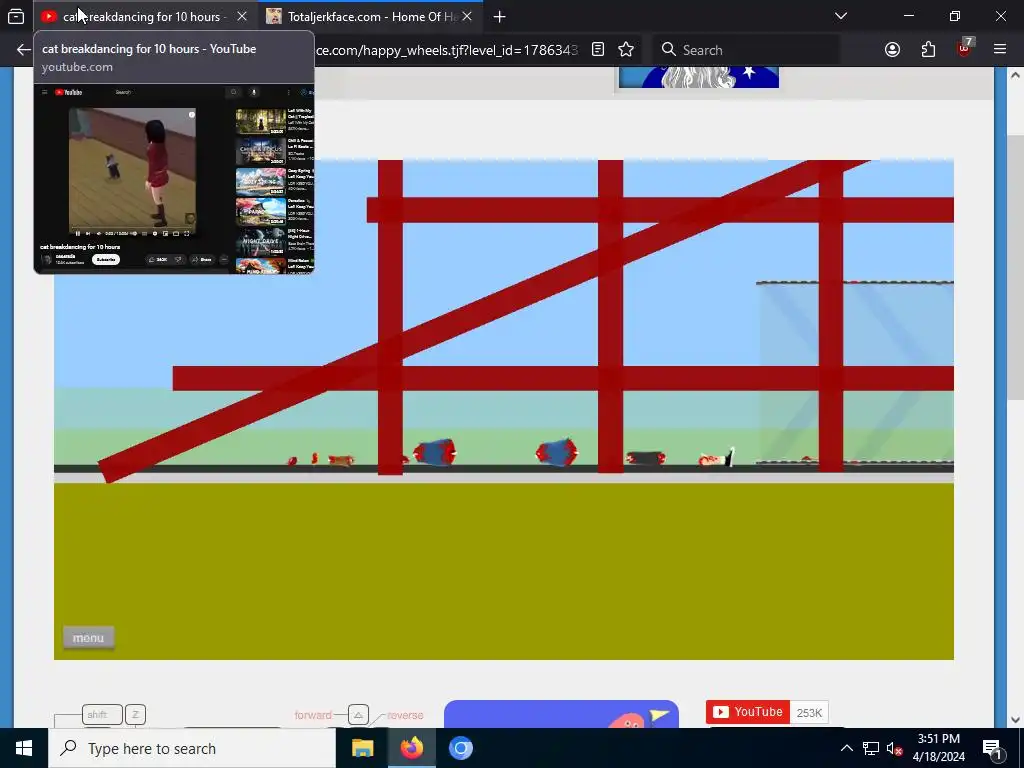The image size is (1024, 768).
Task: Toggle reader view icon in address bar
Action: click(x=598, y=50)
